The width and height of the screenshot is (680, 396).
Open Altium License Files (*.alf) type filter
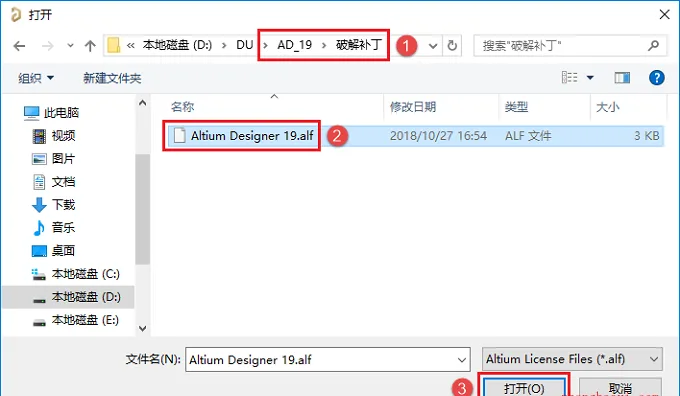pyautogui.click(x=572, y=359)
